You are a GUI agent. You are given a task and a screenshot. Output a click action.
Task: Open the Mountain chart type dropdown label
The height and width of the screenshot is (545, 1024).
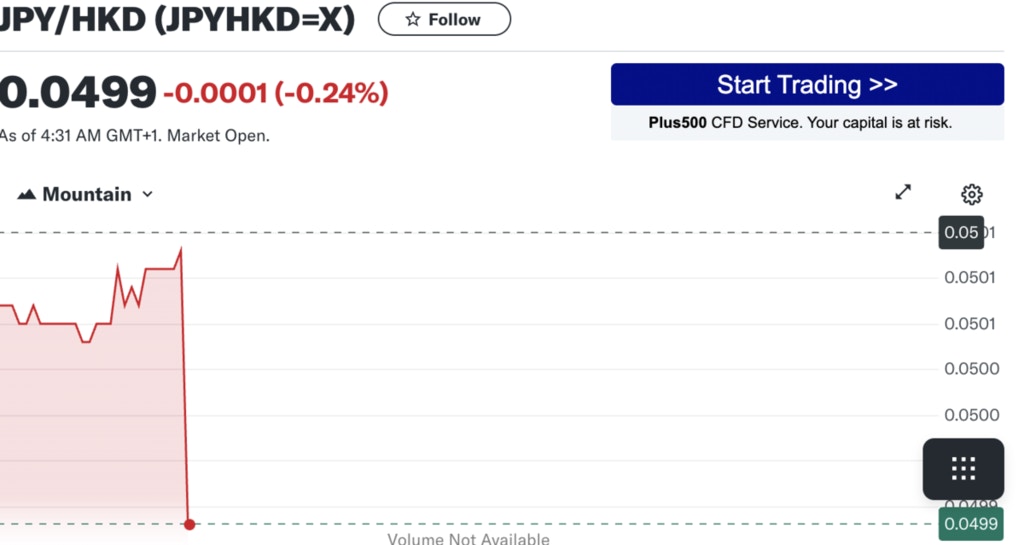pos(87,195)
